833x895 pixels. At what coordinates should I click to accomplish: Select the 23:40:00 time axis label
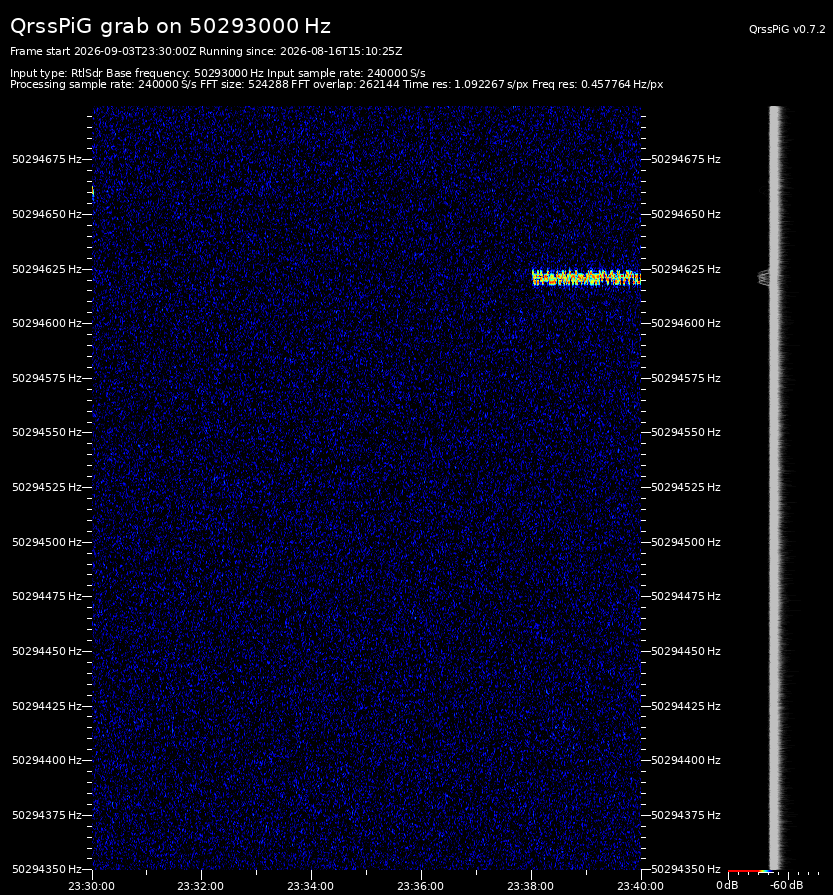coord(640,886)
